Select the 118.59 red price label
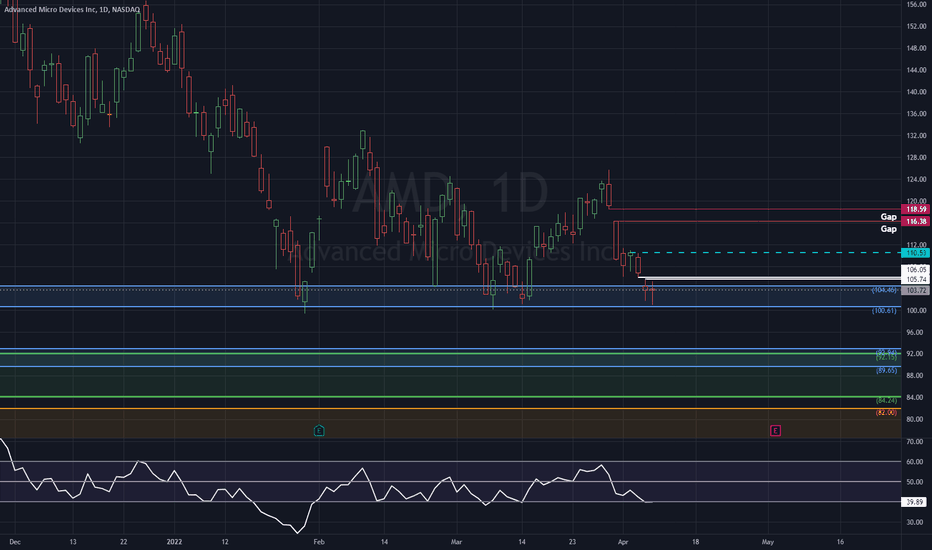 point(915,209)
